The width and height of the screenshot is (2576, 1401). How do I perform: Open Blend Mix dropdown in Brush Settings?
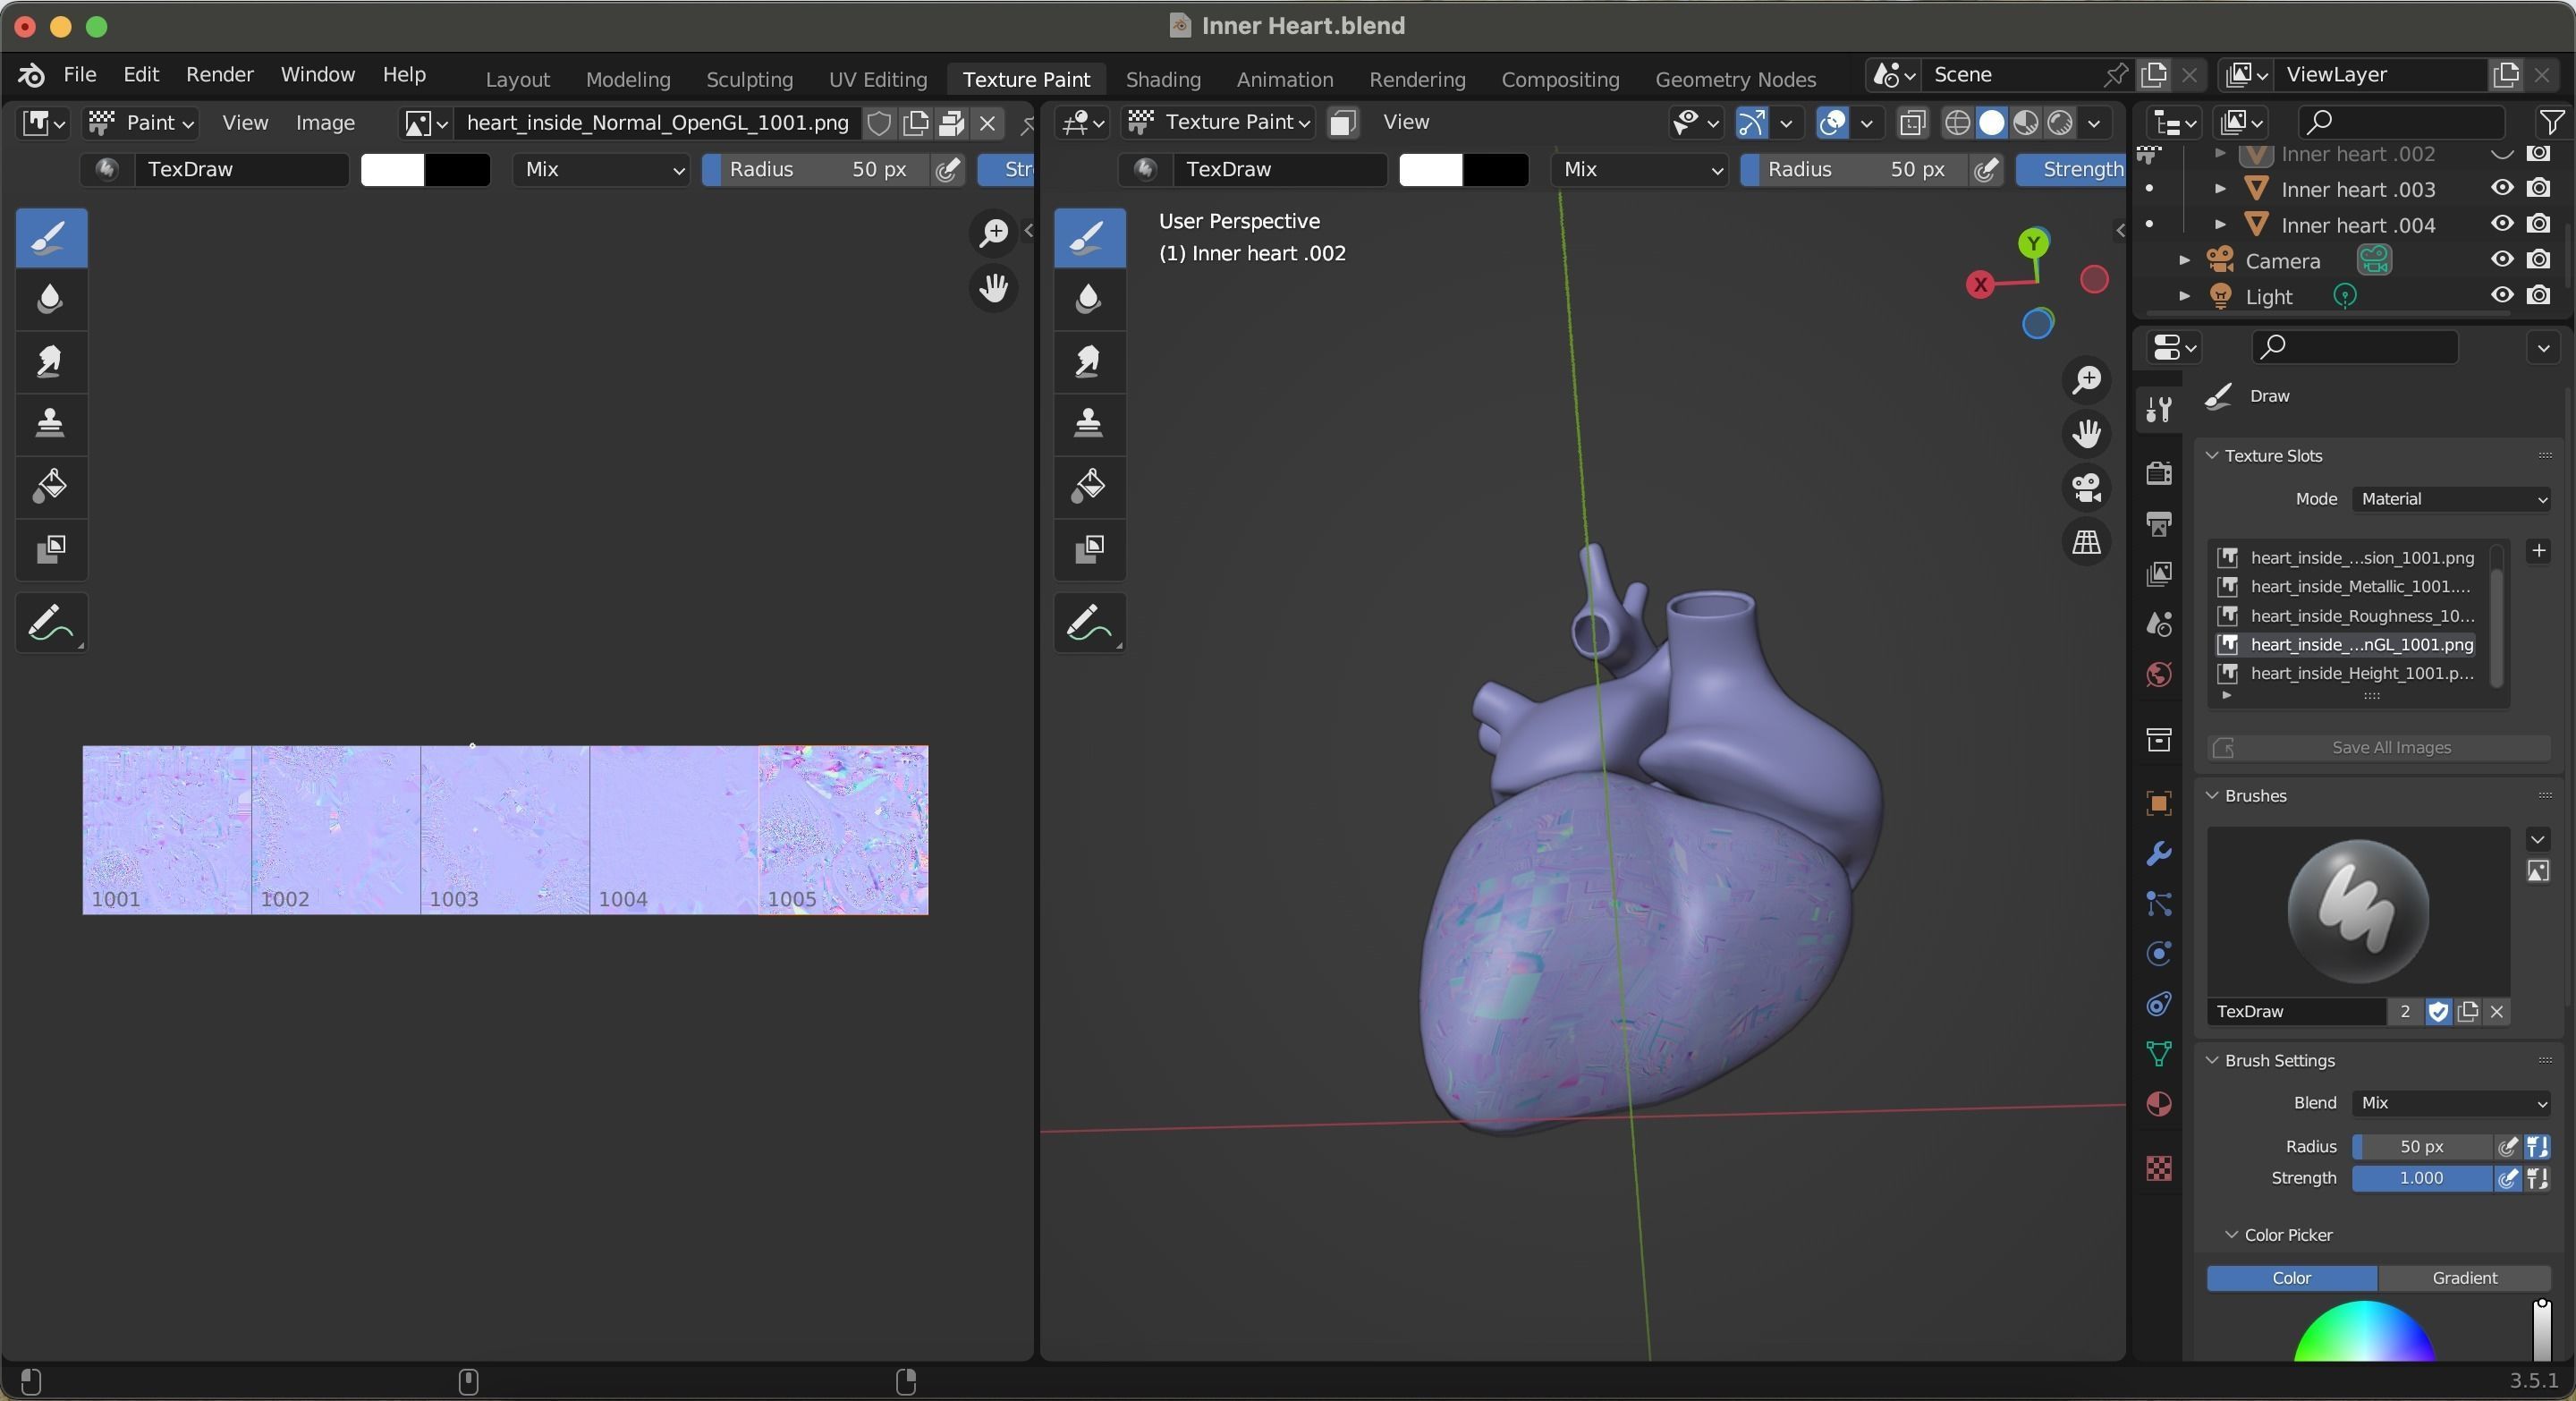[x=2451, y=1102]
